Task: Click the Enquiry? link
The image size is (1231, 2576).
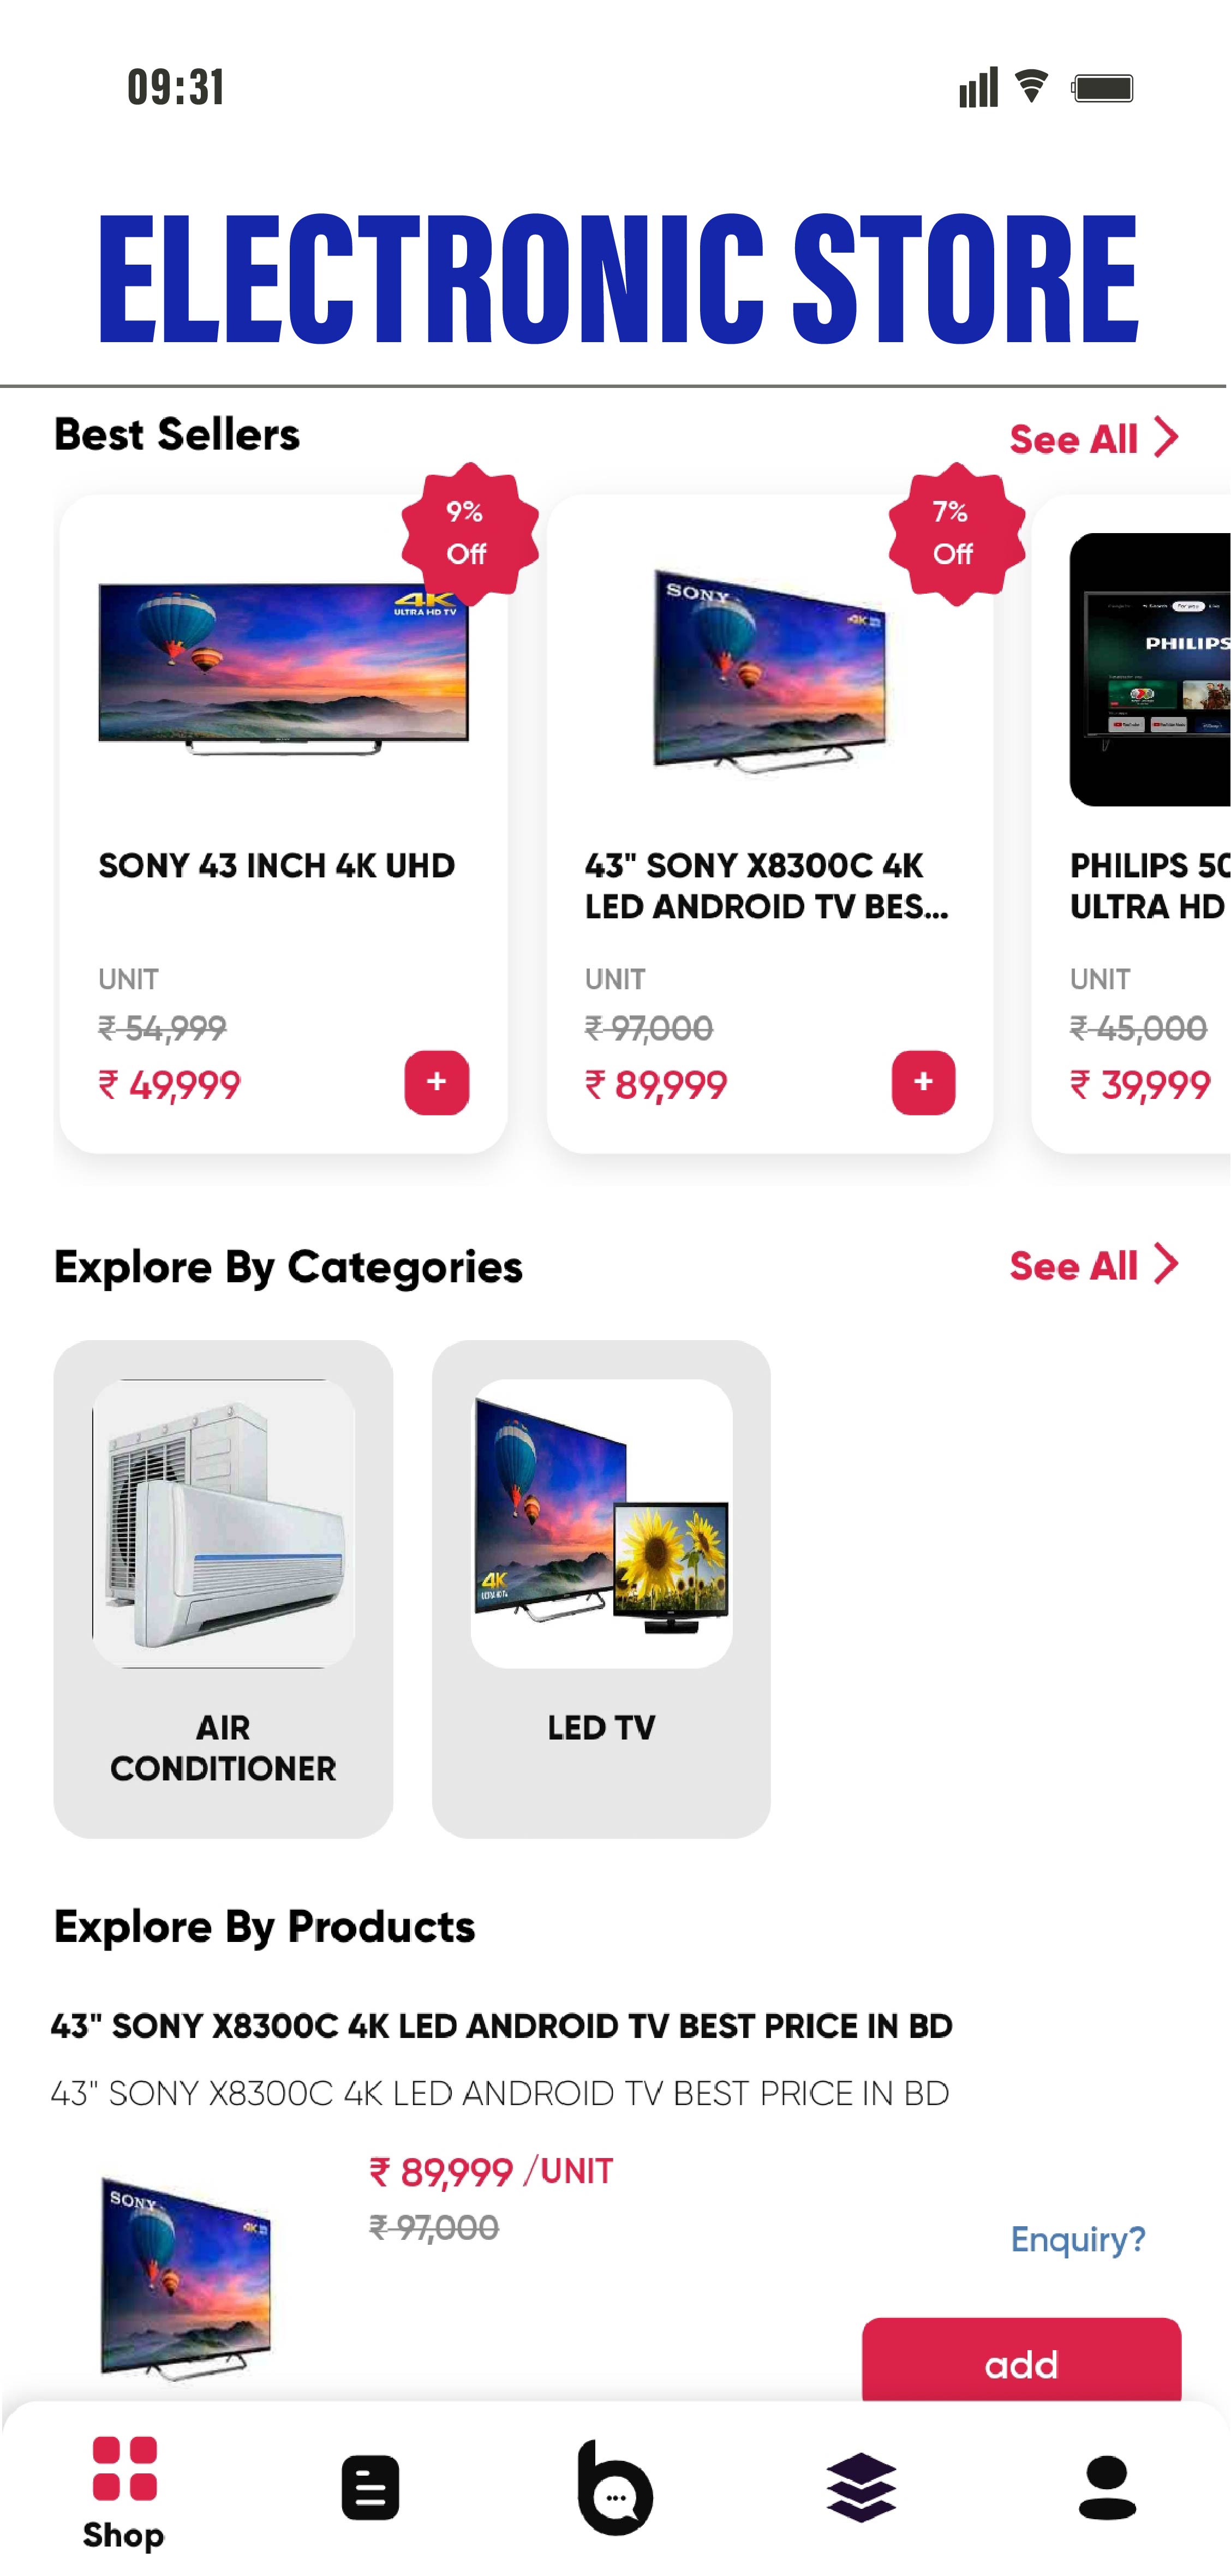Action: 1077,2239
